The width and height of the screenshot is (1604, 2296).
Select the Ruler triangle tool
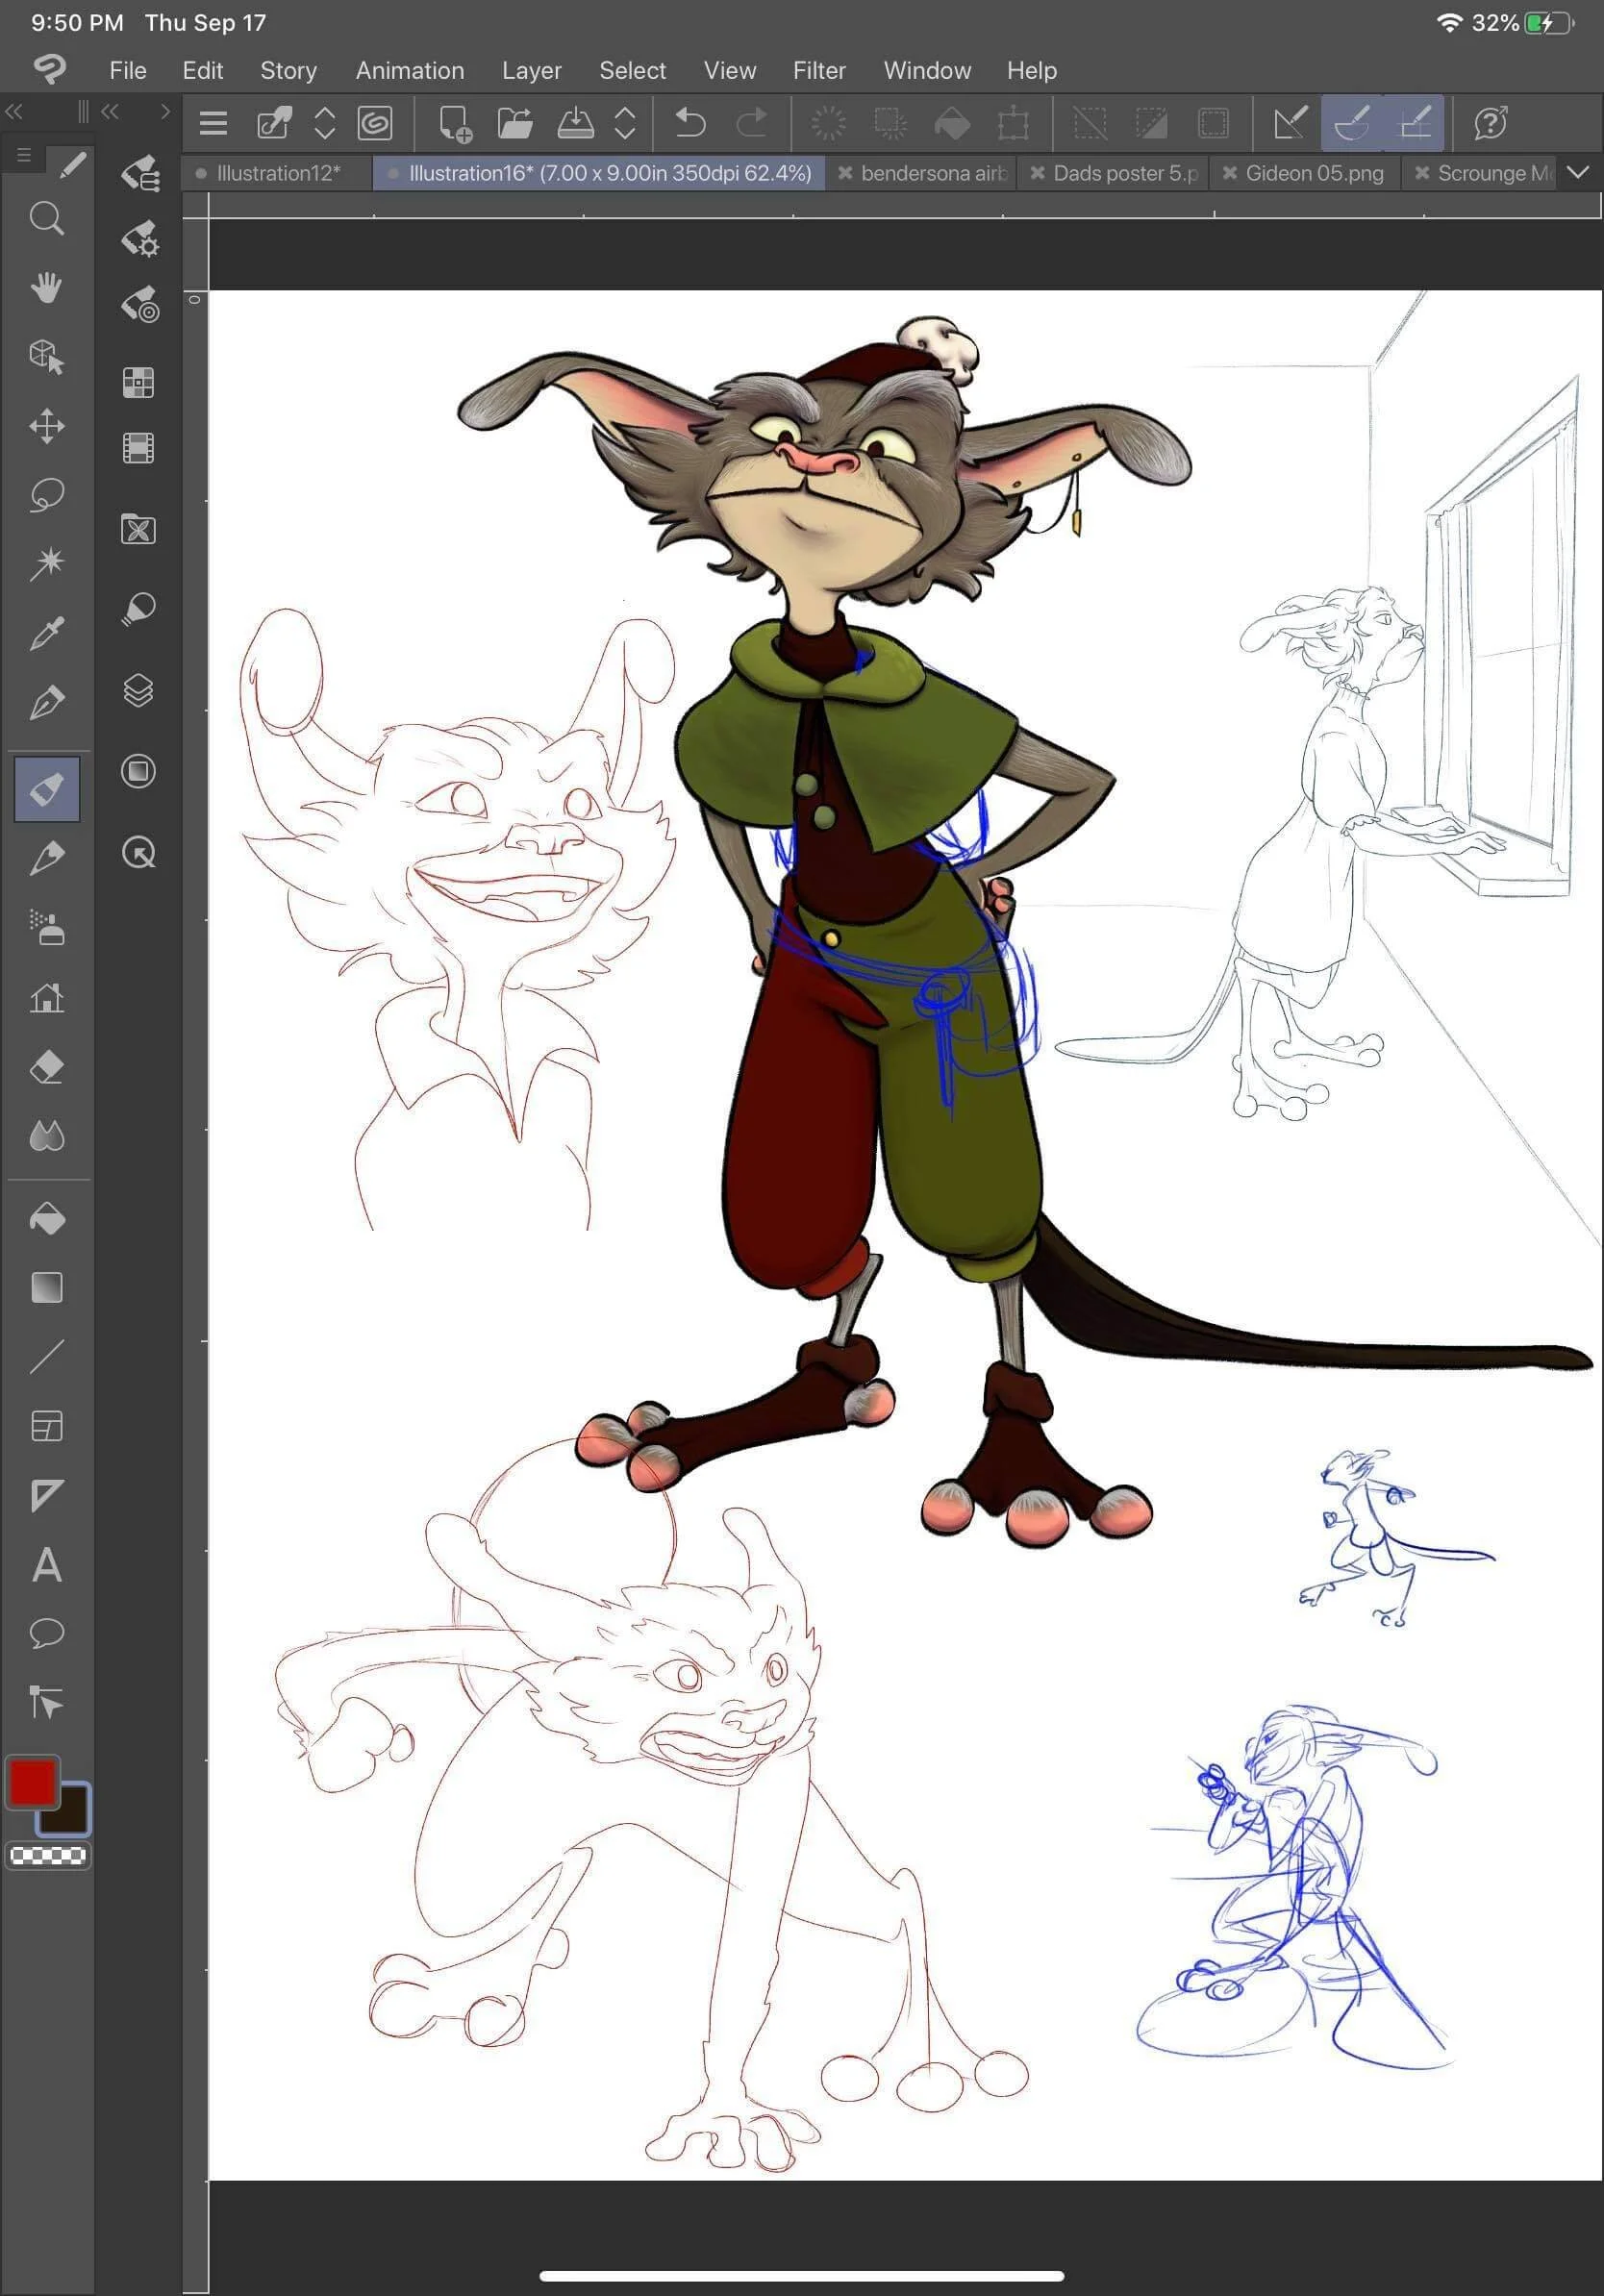[x=46, y=1496]
